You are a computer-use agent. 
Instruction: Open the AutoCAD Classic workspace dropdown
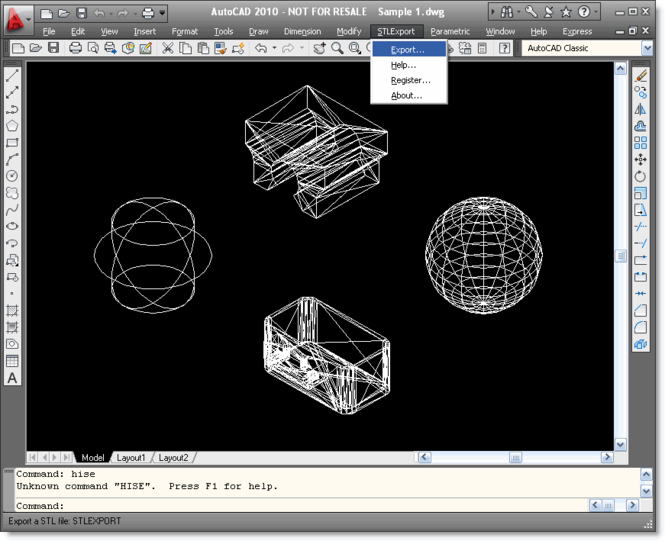coord(647,48)
